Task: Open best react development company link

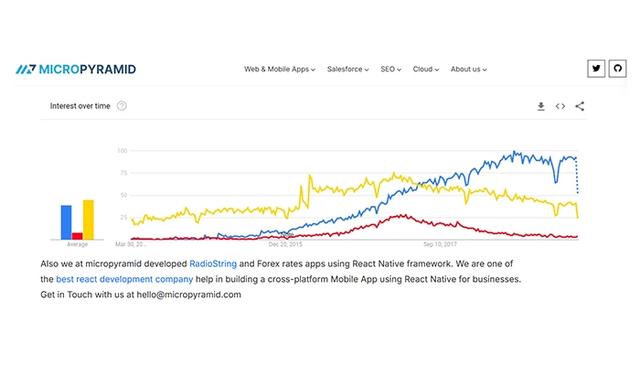Action: click(124, 279)
